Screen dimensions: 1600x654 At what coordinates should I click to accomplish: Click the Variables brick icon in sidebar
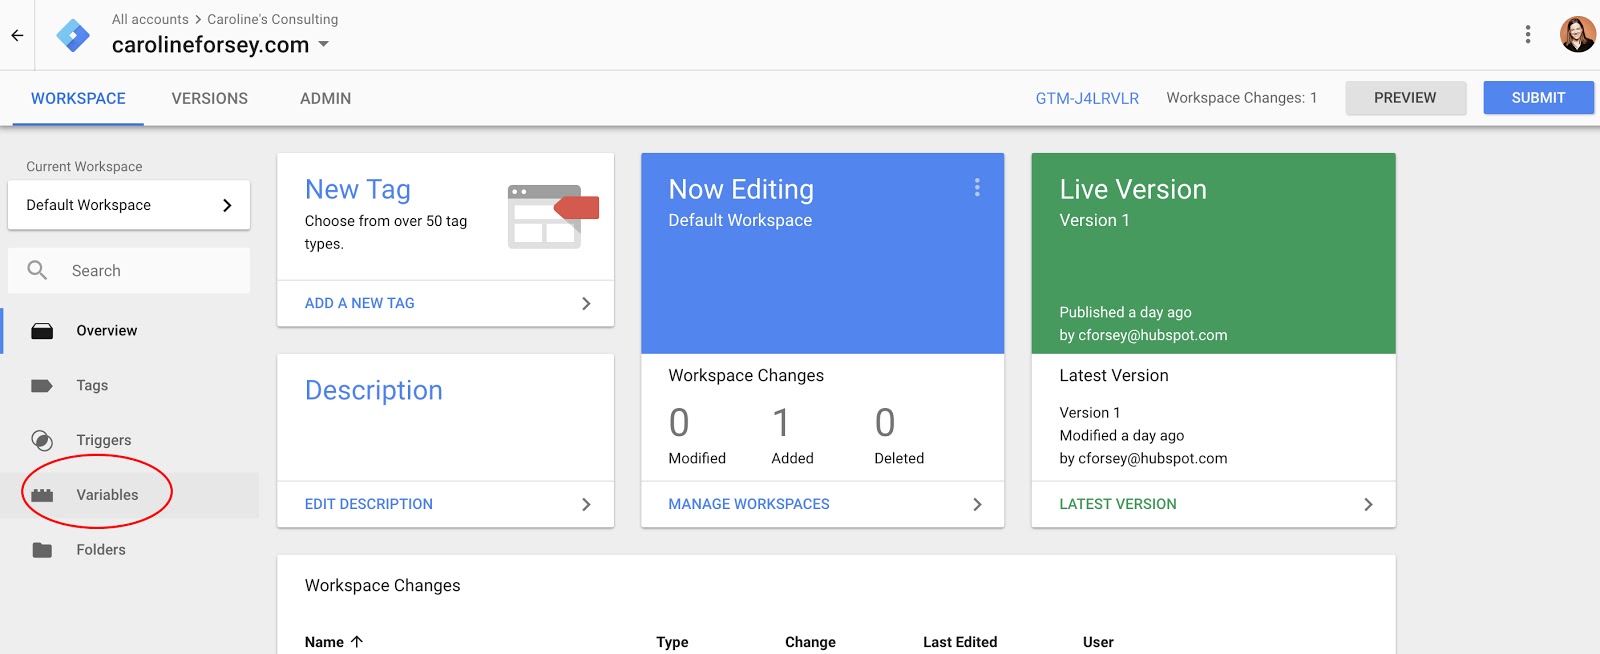coord(42,495)
